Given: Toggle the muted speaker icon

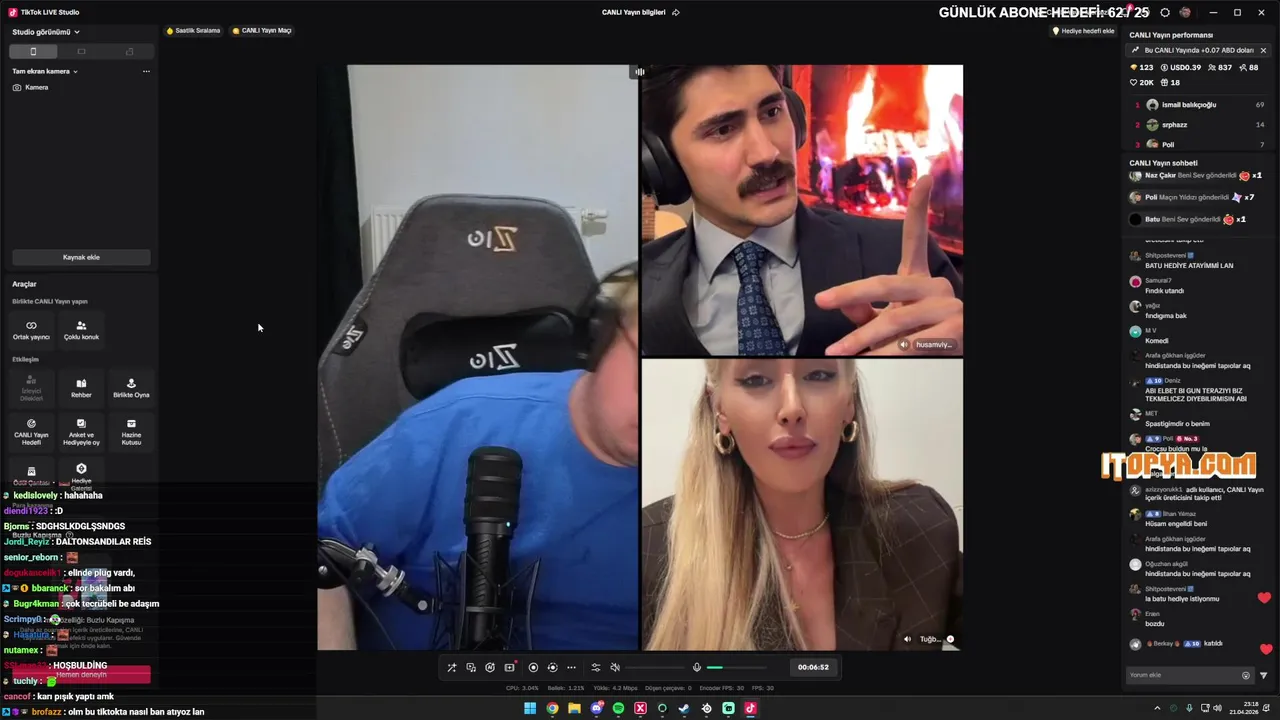Looking at the screenshot, I should [615, 667].
